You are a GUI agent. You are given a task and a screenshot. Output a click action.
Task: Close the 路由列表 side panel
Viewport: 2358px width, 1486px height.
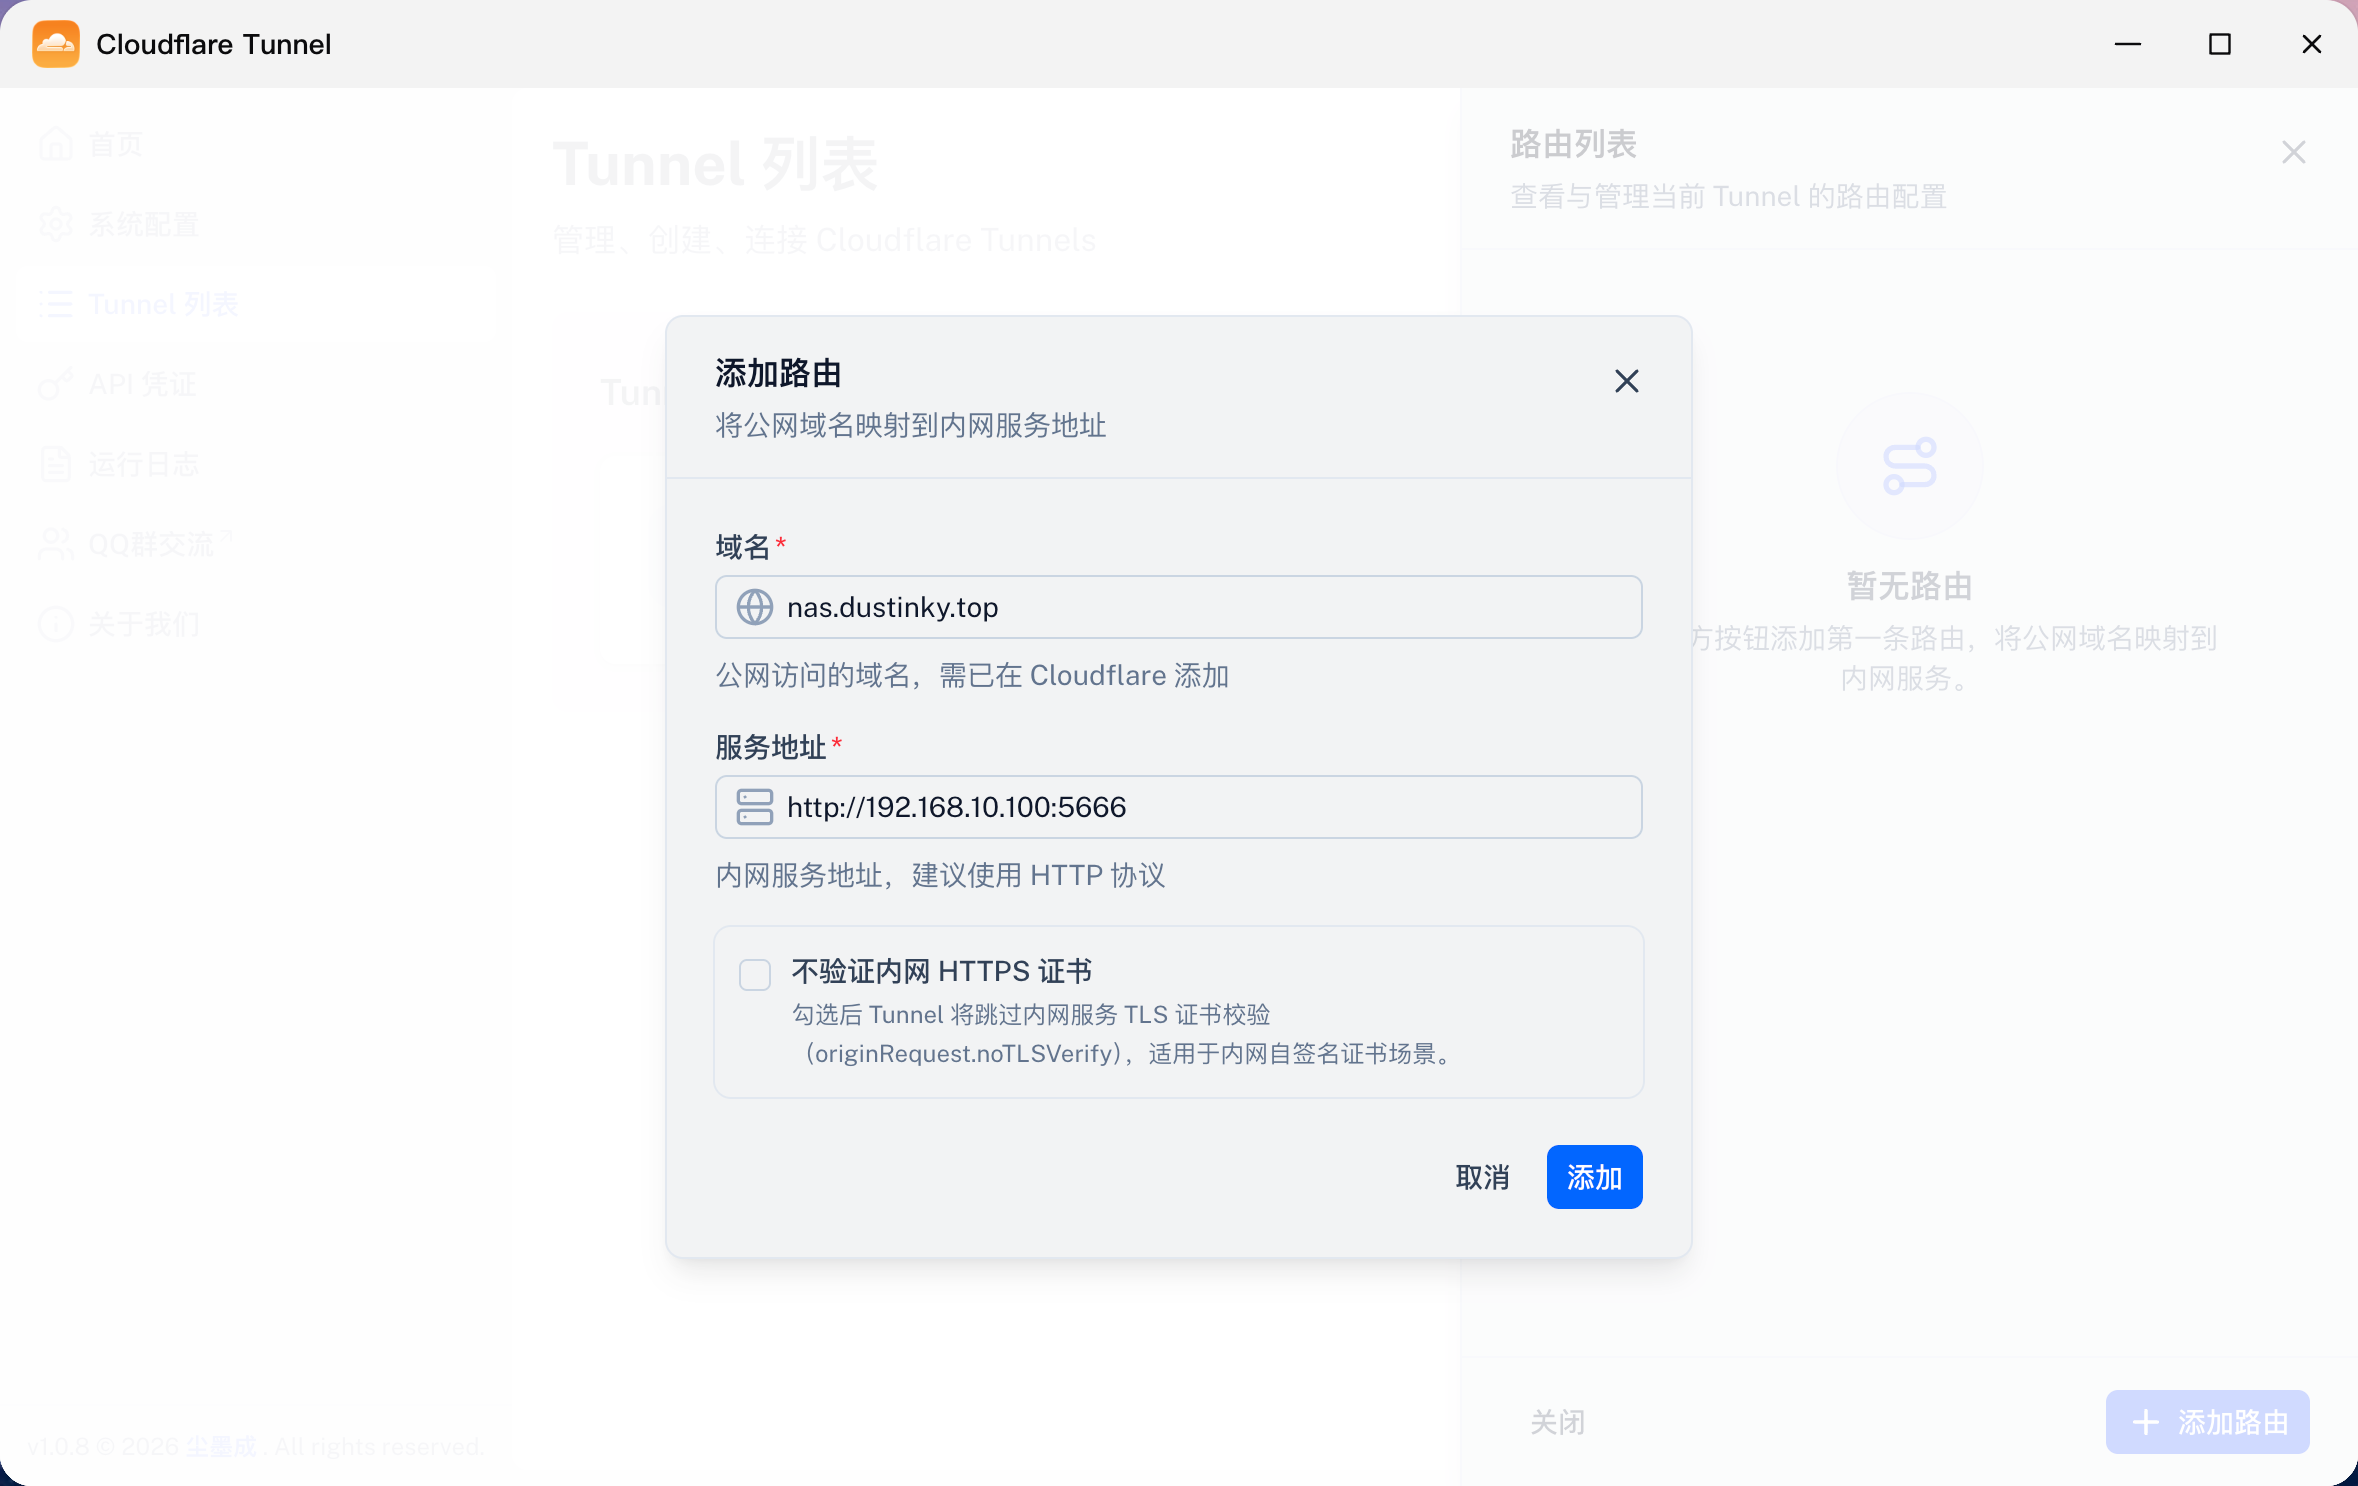coord(2293,152)
